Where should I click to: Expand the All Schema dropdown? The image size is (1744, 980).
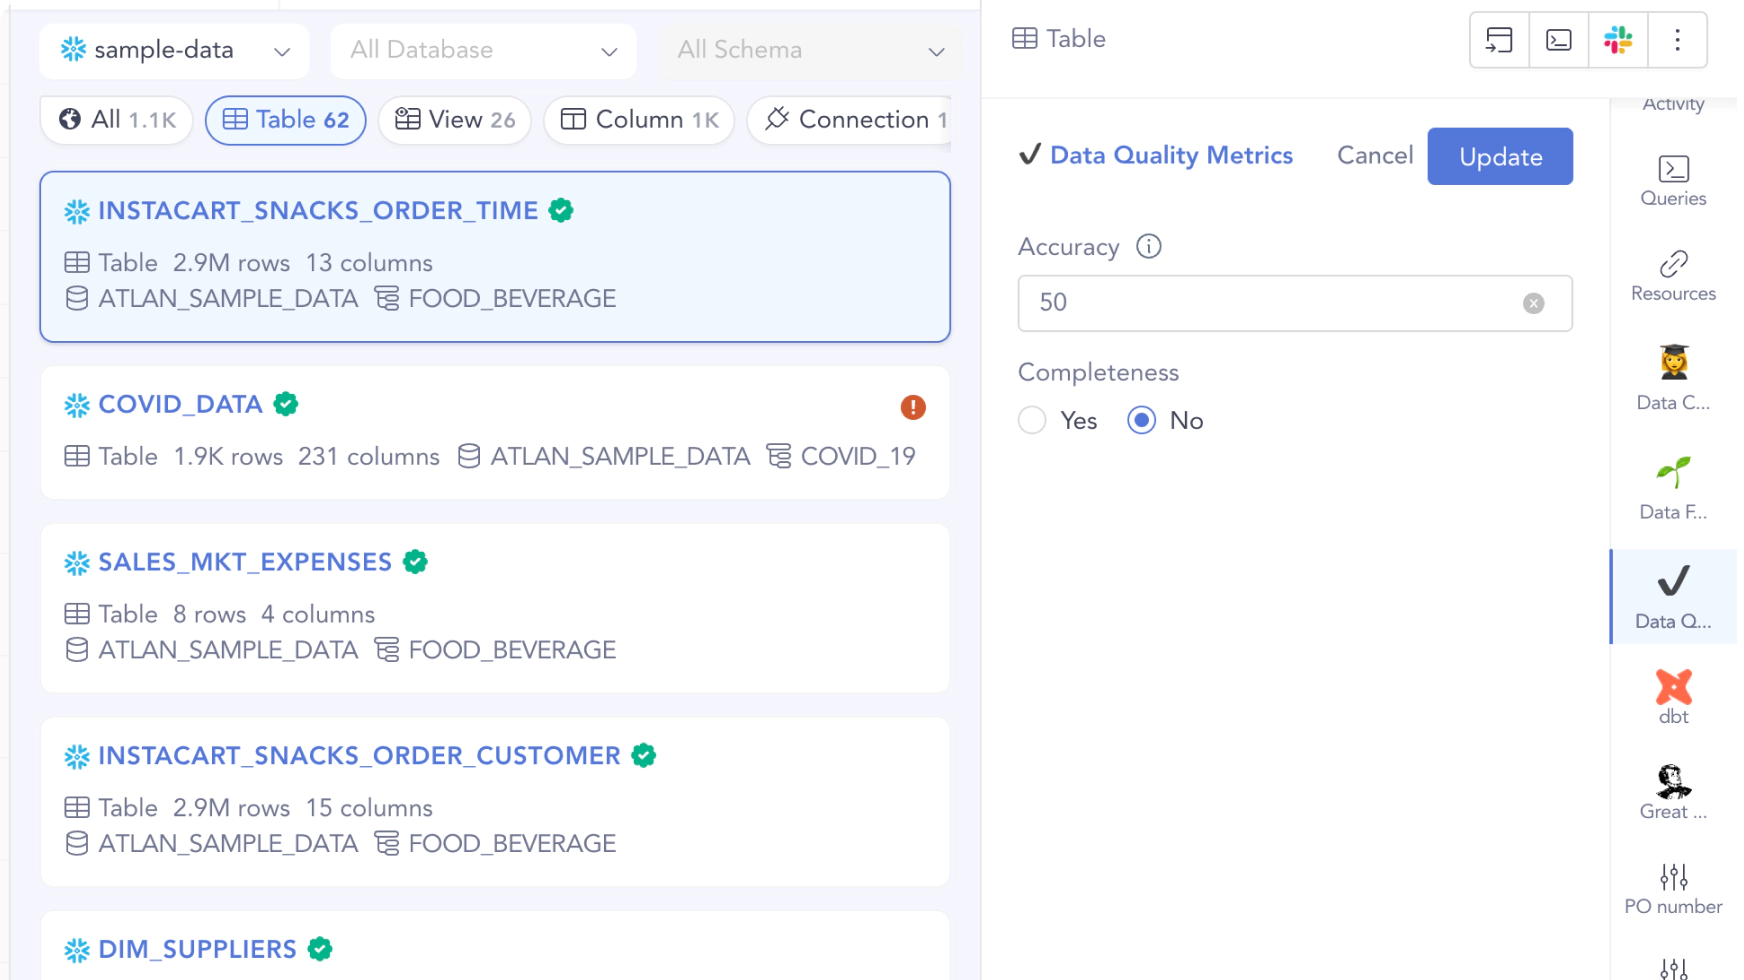click(810, 50)
